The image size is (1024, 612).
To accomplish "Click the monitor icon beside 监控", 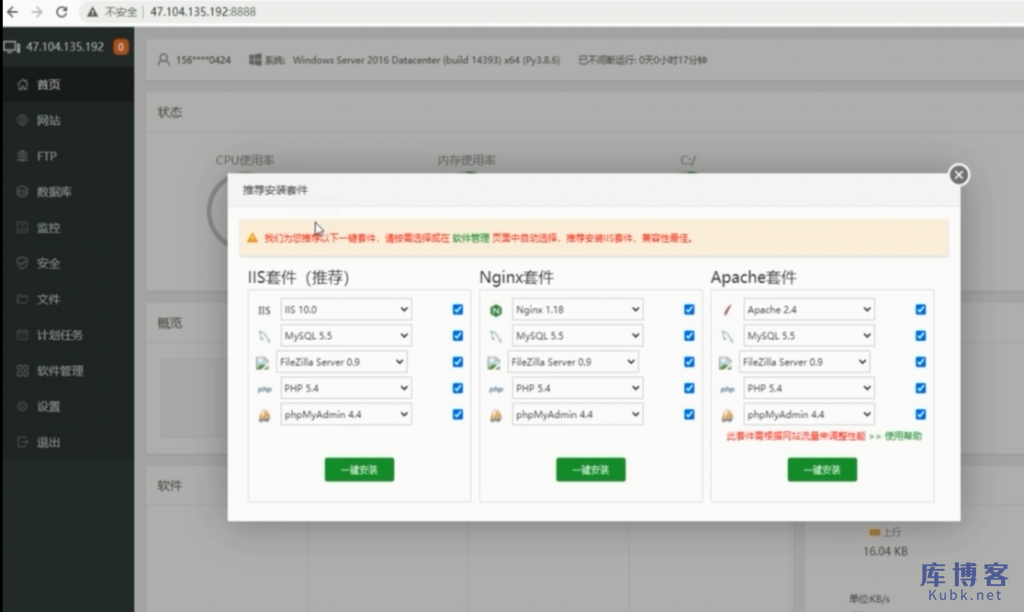I will tap(23, 227).
